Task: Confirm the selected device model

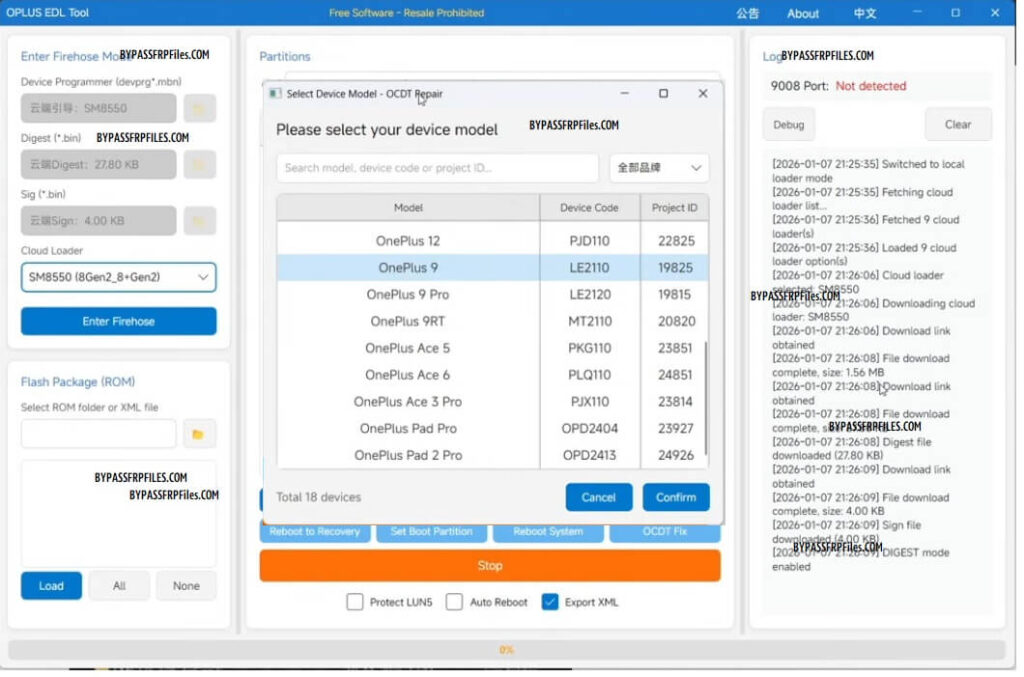Action: click(676, 497)
